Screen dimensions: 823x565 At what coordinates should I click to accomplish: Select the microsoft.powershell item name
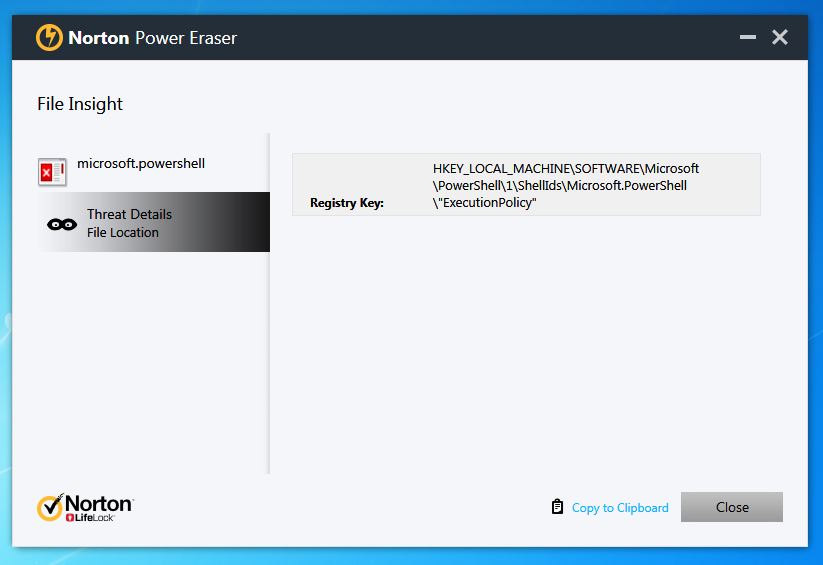(x=141, y=163)
